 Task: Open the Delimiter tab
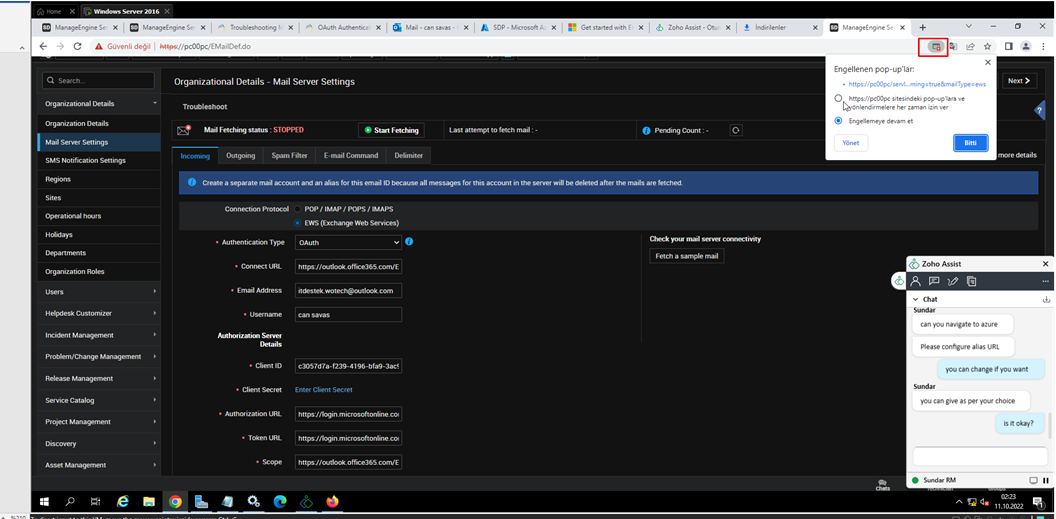click(x=409, y=155)
